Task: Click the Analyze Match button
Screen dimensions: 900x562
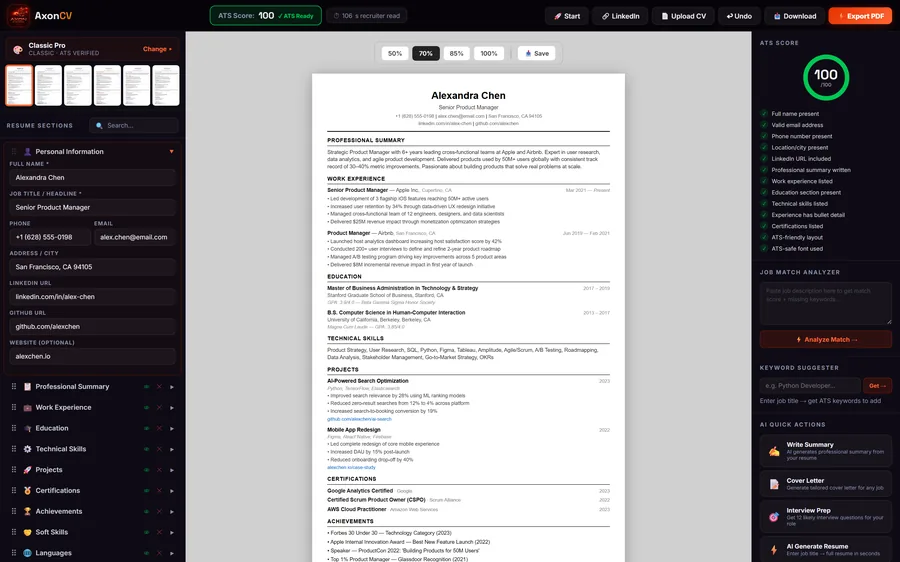Action: (x=826, y=339)
